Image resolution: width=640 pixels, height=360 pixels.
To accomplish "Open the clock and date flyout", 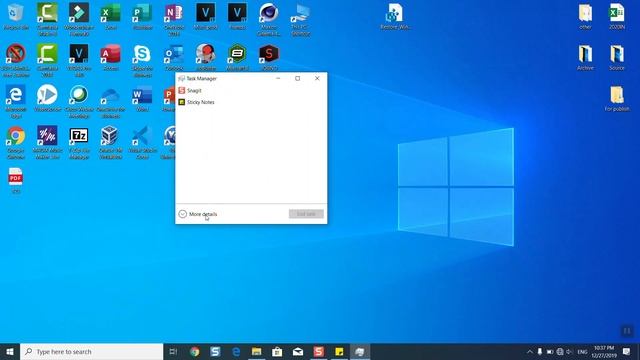I will click(604, 351).
